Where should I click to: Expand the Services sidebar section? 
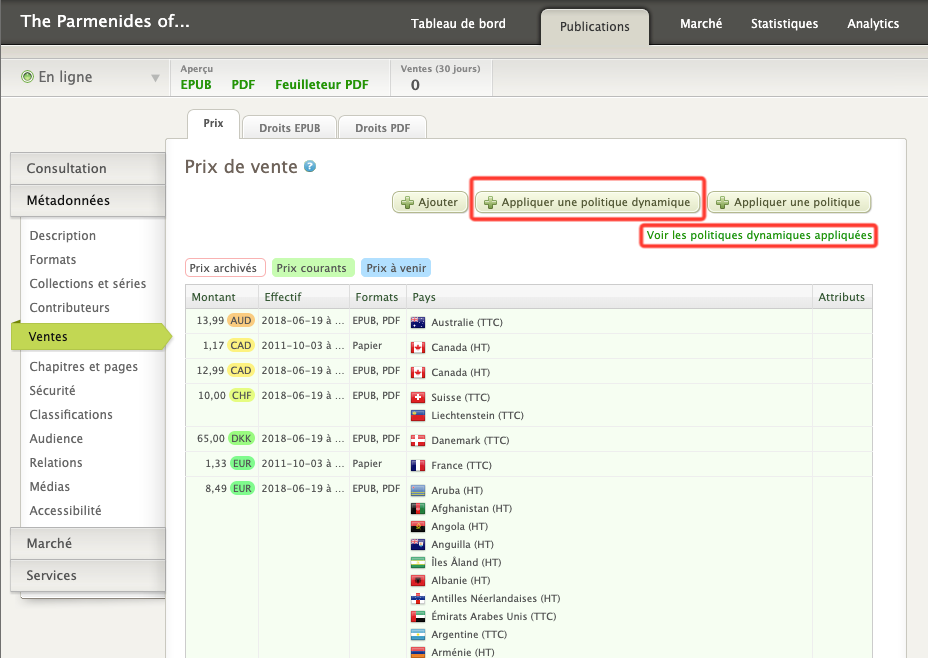pyautogui.click(x=87, y=575)
